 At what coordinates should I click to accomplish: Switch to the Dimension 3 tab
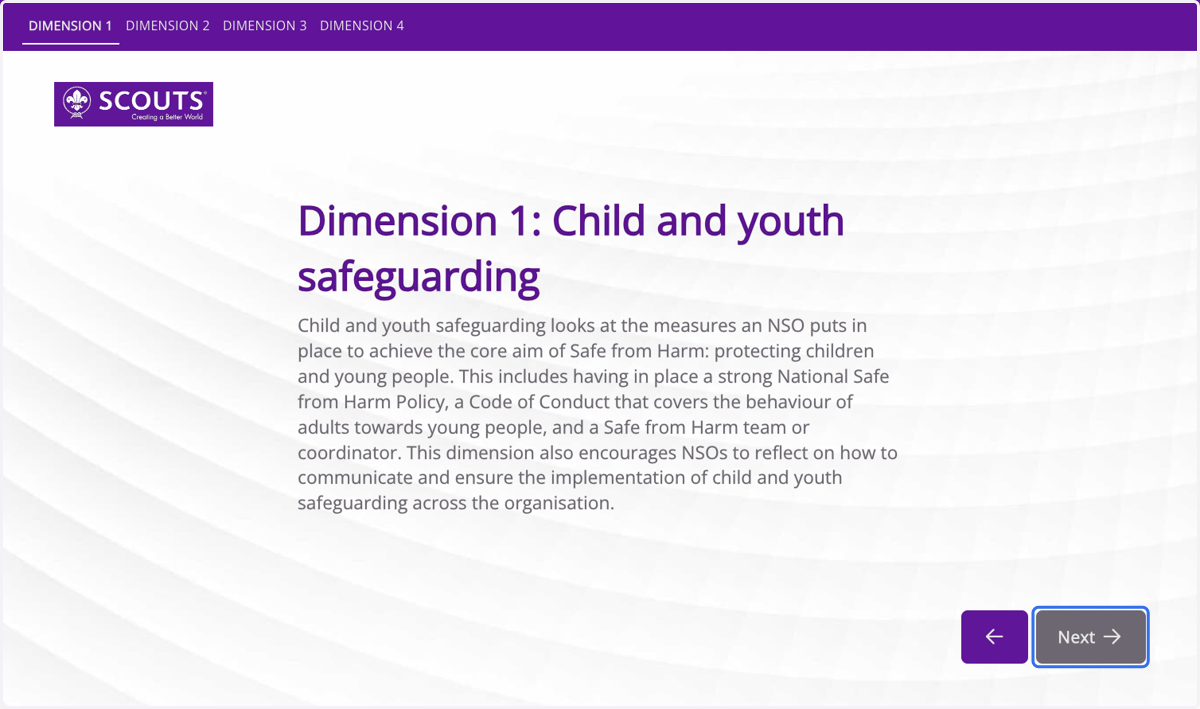(x=265, y=26)
